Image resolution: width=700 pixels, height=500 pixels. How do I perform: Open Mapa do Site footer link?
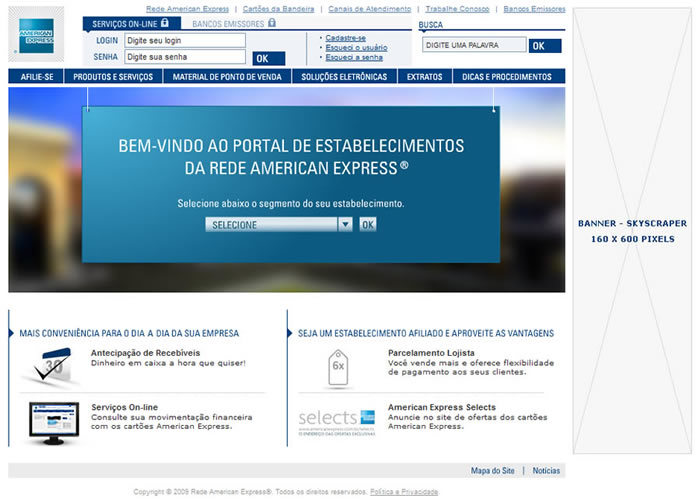(x=492, y=471)
